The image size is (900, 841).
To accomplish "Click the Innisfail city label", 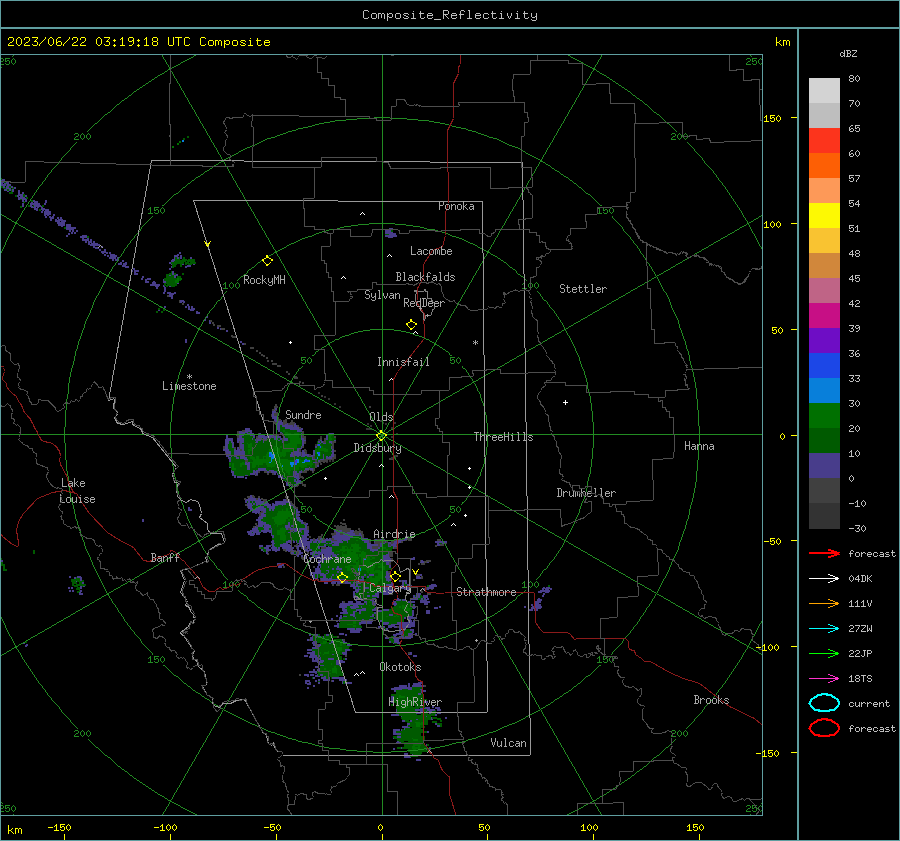I will tap(403, 362).
